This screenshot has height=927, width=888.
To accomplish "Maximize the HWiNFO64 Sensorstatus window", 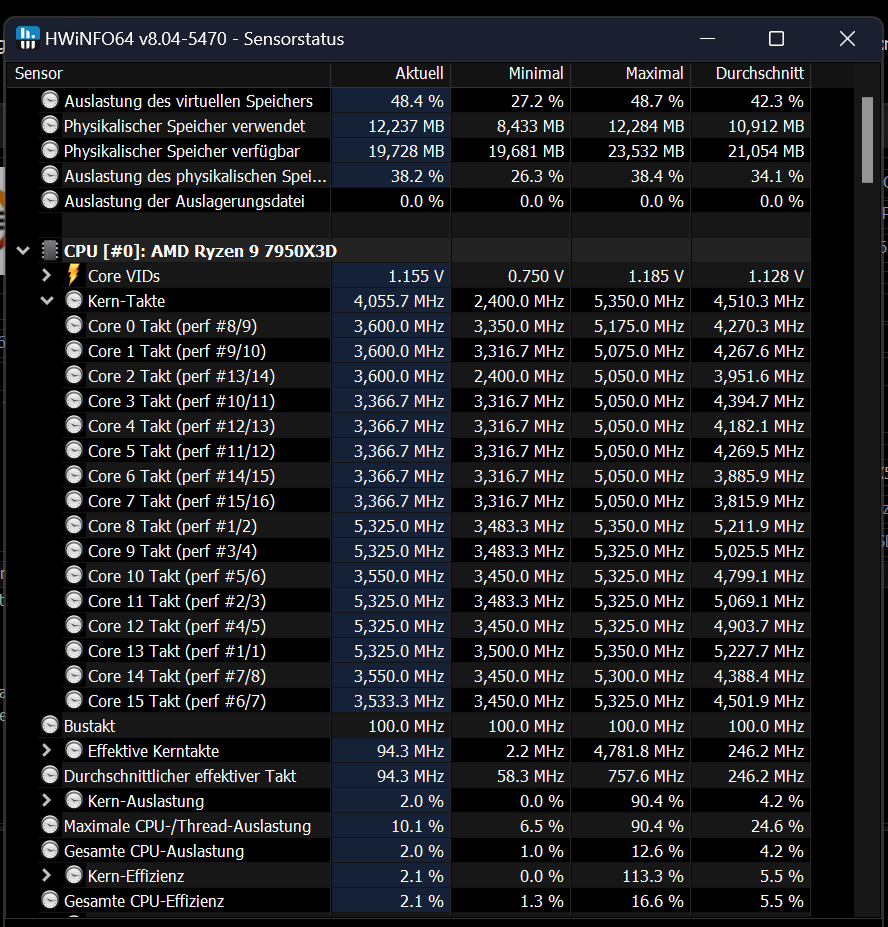I will point(776,39).
